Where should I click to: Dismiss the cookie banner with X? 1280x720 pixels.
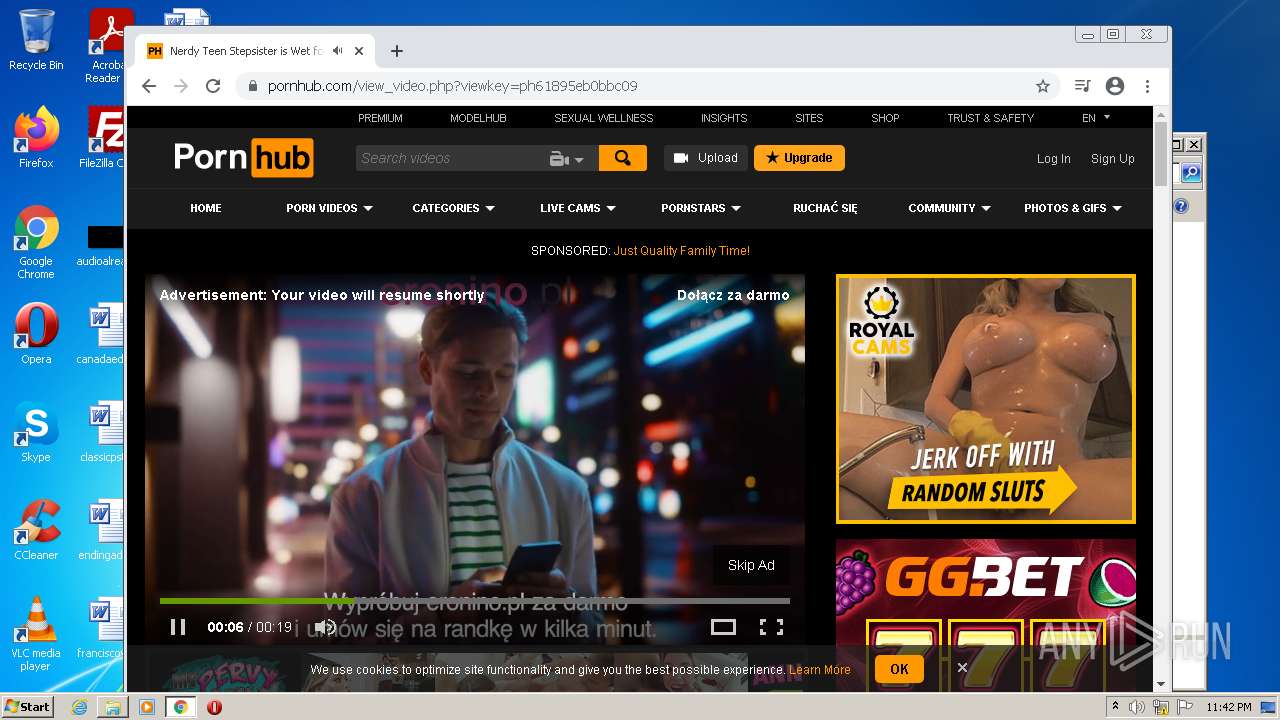pos(962,668)
